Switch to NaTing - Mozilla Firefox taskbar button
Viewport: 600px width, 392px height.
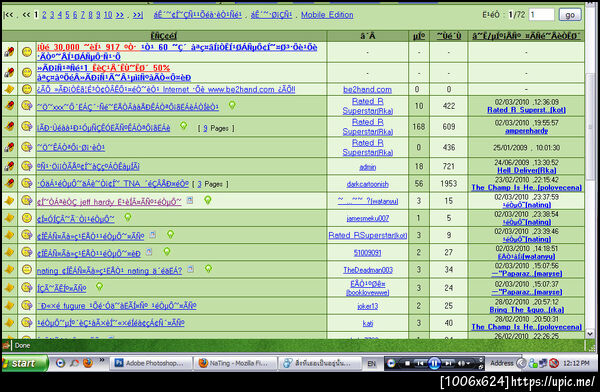pyautogui.click(x=235, y=363)
